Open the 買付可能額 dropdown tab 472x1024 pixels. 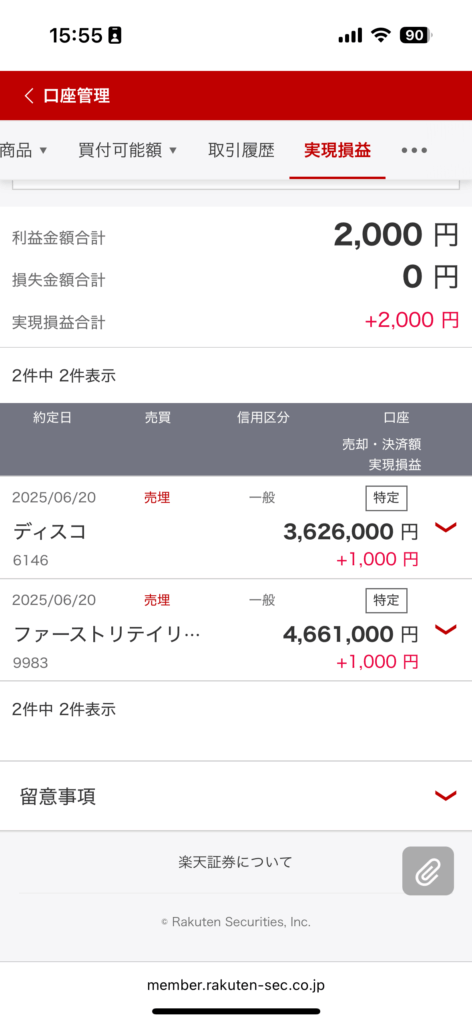coord(128,151)
